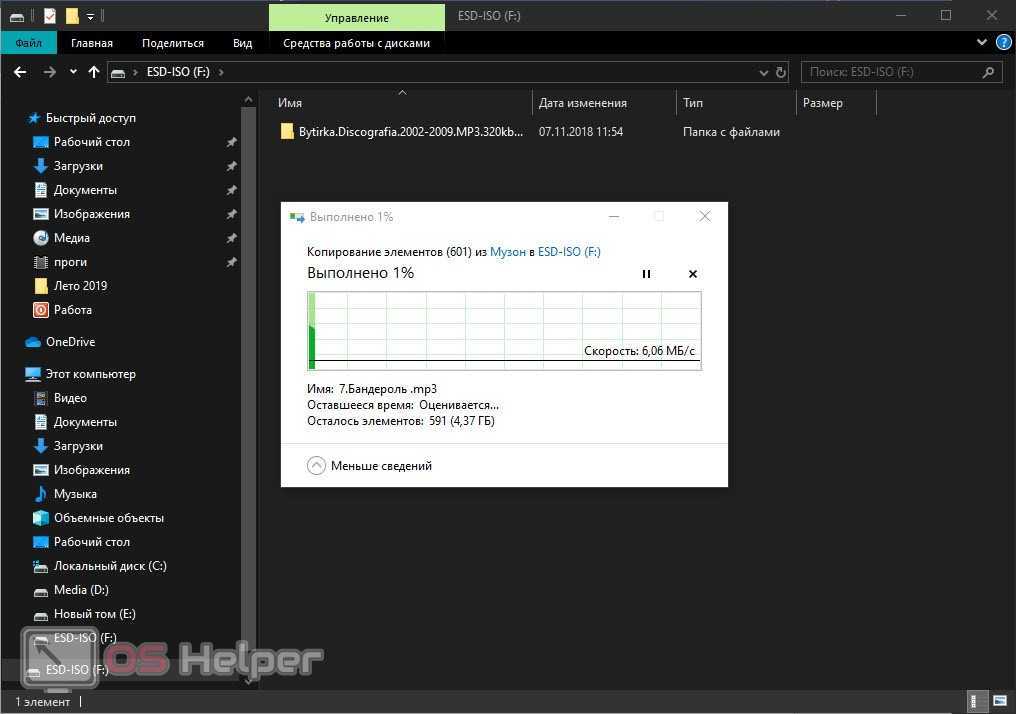Pause the file copy operation
Image resolution: width=1016 pixels, height=714 pixels.
click(x=646, y=274)
